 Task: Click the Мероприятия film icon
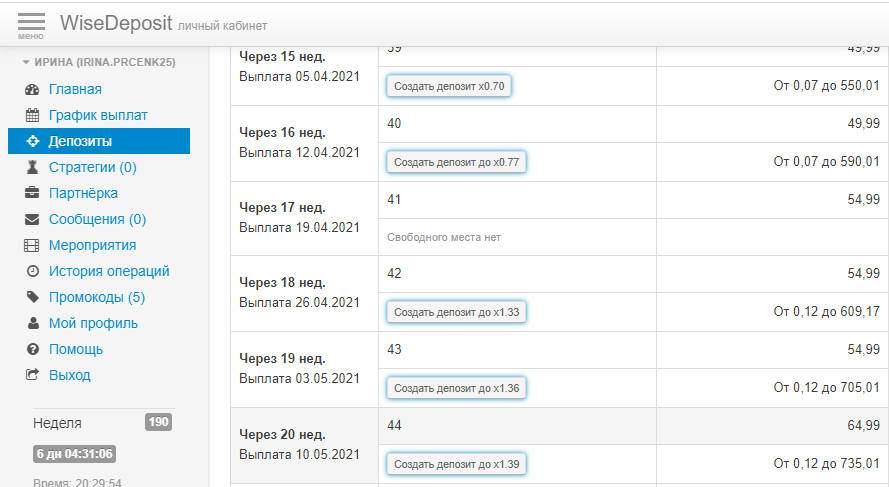point(32,246)
